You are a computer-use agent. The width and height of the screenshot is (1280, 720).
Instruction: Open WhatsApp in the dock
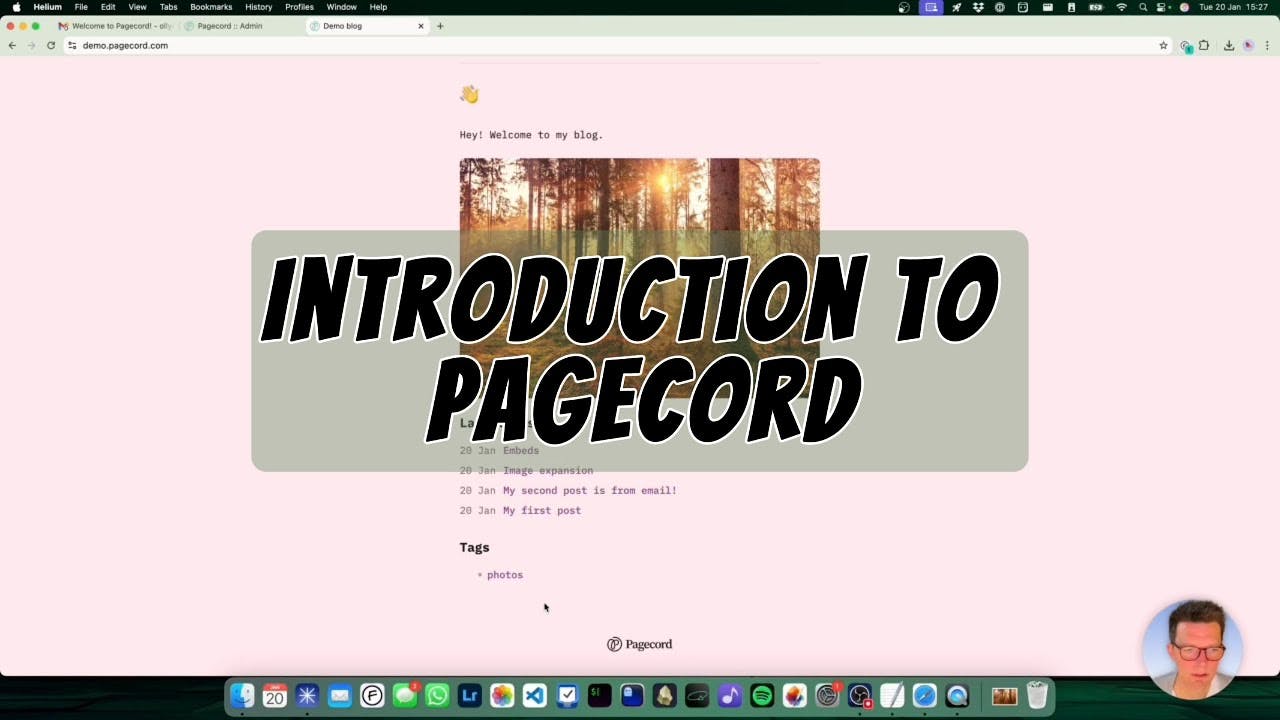(x=437, y=695)
